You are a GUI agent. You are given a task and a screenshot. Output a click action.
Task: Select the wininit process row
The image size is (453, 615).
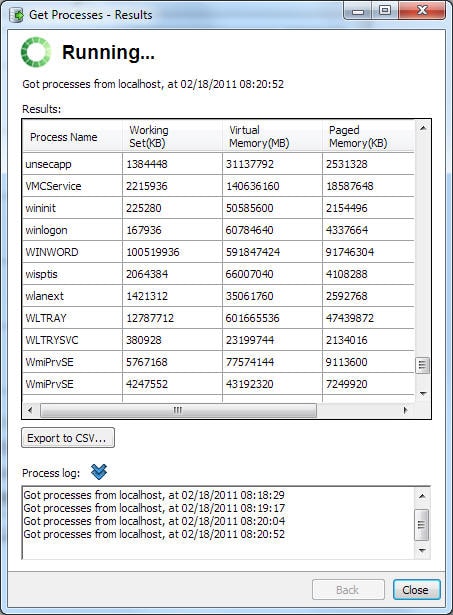click(218, 208)
